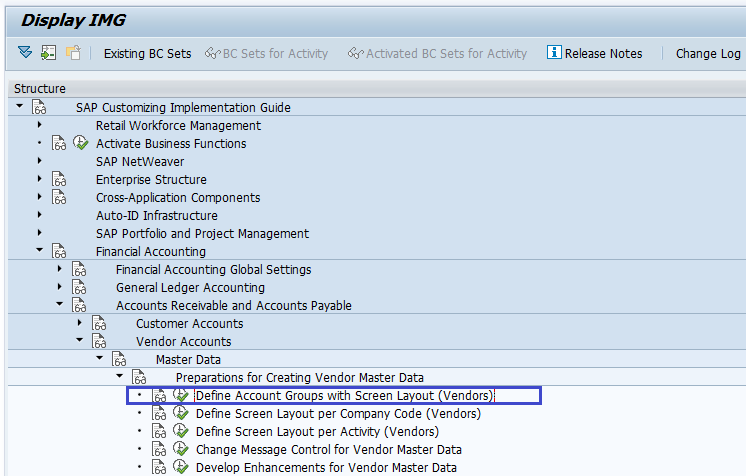The height and width of the screenshot is (476, 746).
Task: Collapse SAP Customizing Implementation Guide node
Action: (20, 106)
